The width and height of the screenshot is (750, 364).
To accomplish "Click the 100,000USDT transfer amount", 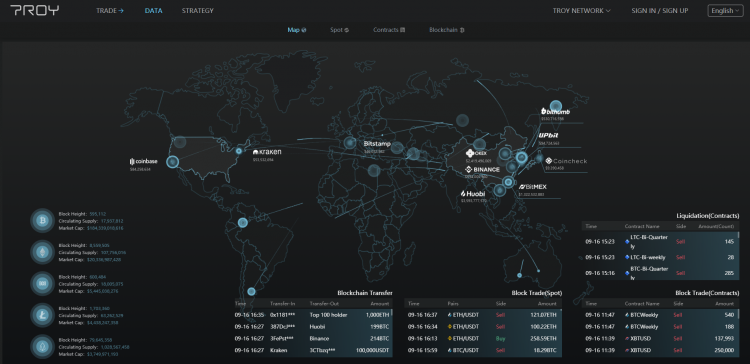I will pyautogui.click(x=372, y=350).
